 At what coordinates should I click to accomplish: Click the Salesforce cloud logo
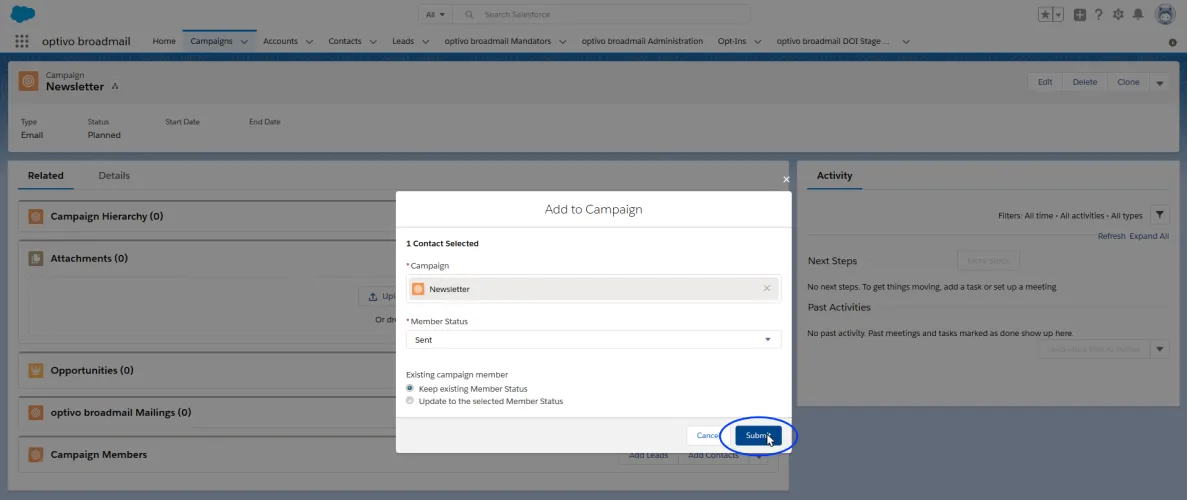[x=23, y=14]
